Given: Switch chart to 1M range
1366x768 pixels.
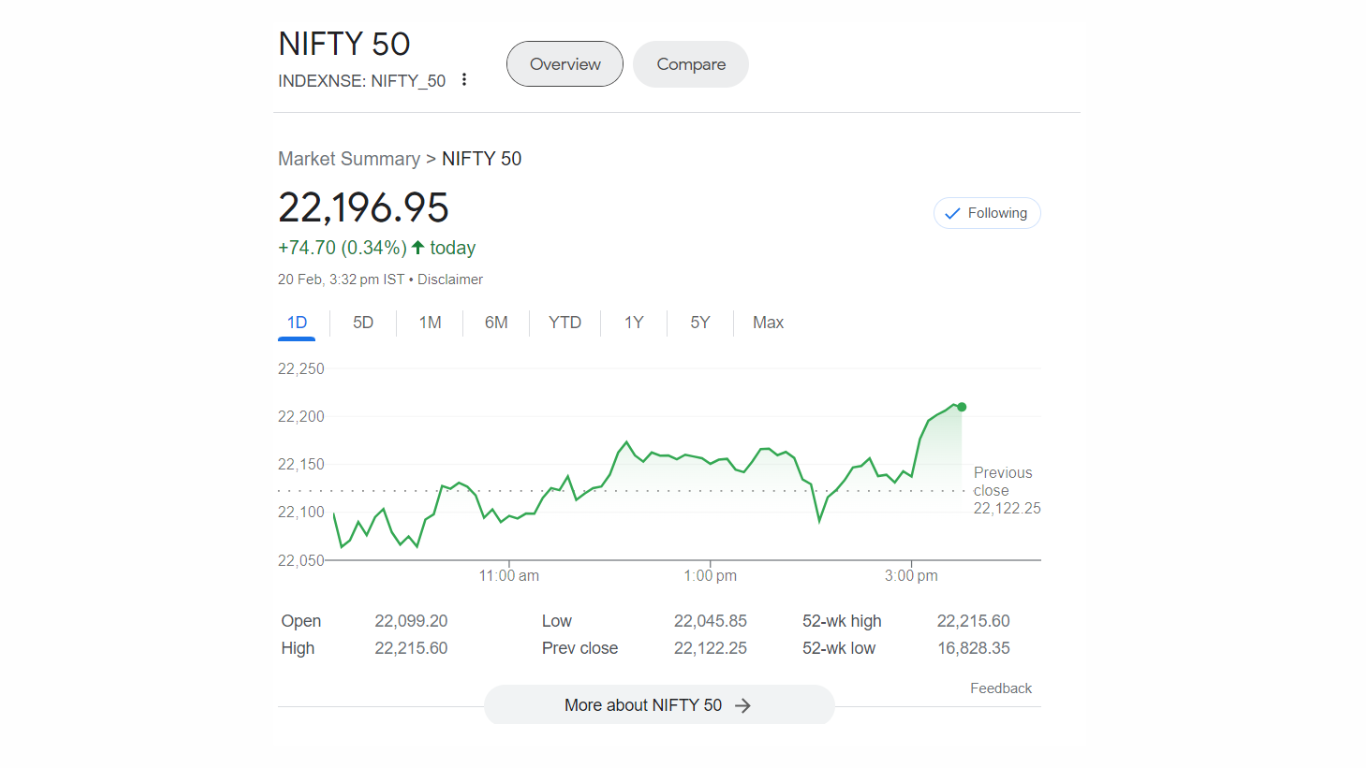Looking at the screenshot, I should pyautogui.click(x=430, y=322).
